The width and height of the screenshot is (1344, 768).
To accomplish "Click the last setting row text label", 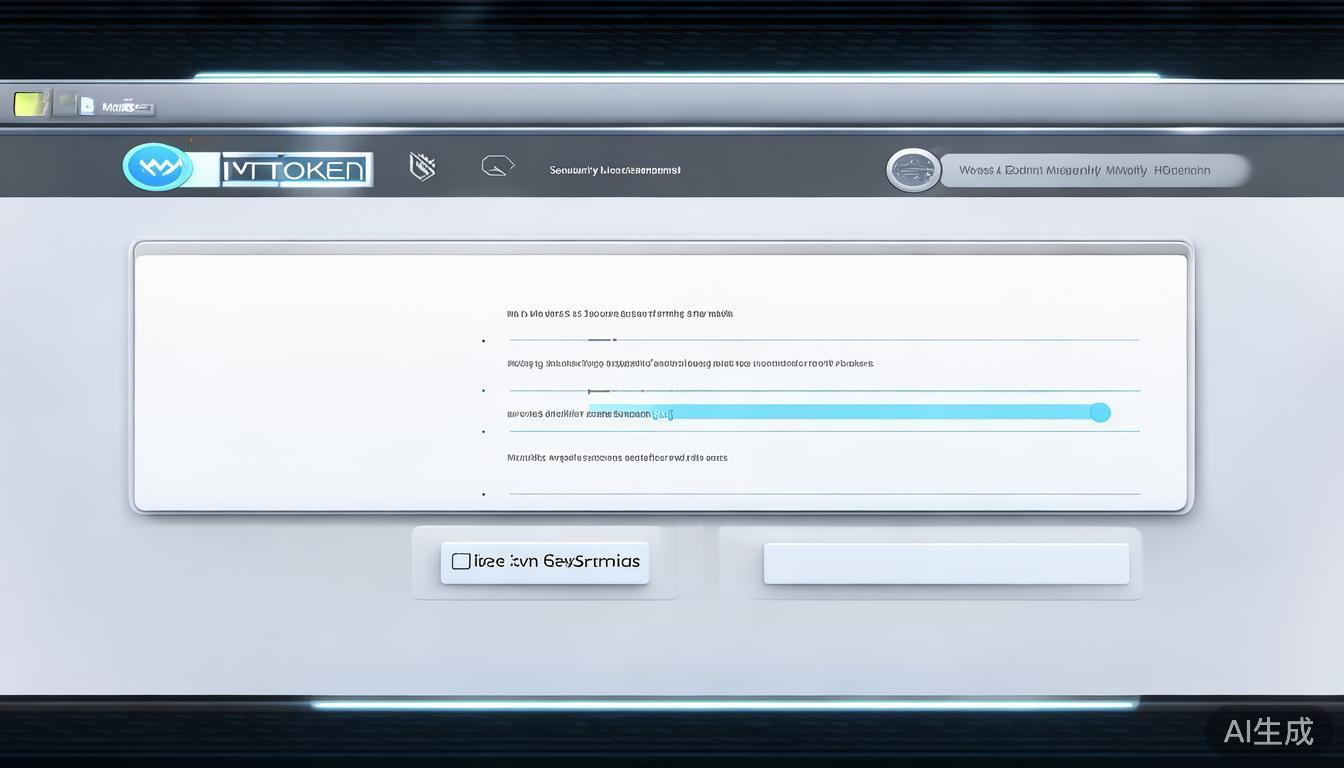I will (617, 458).
